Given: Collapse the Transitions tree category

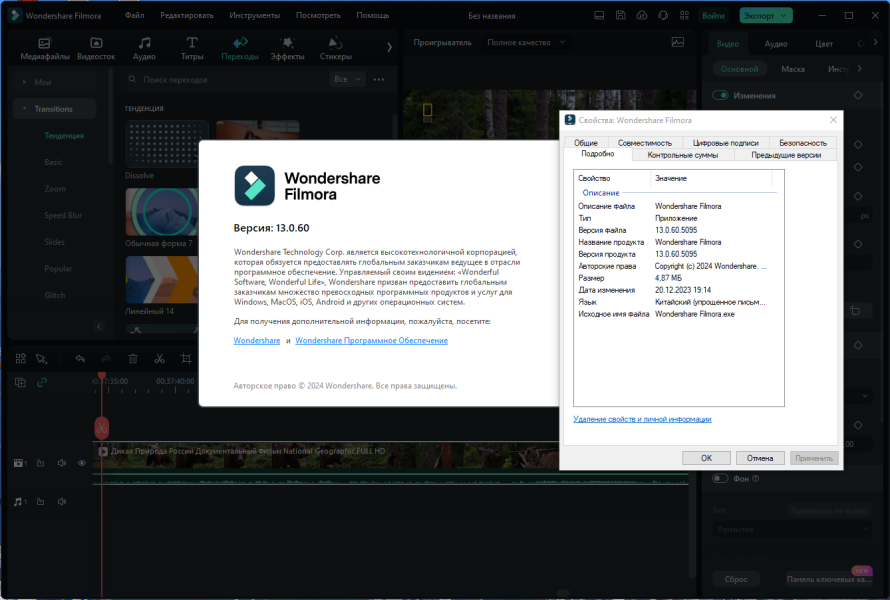Looking at the screenshot, I should (24, 109).
